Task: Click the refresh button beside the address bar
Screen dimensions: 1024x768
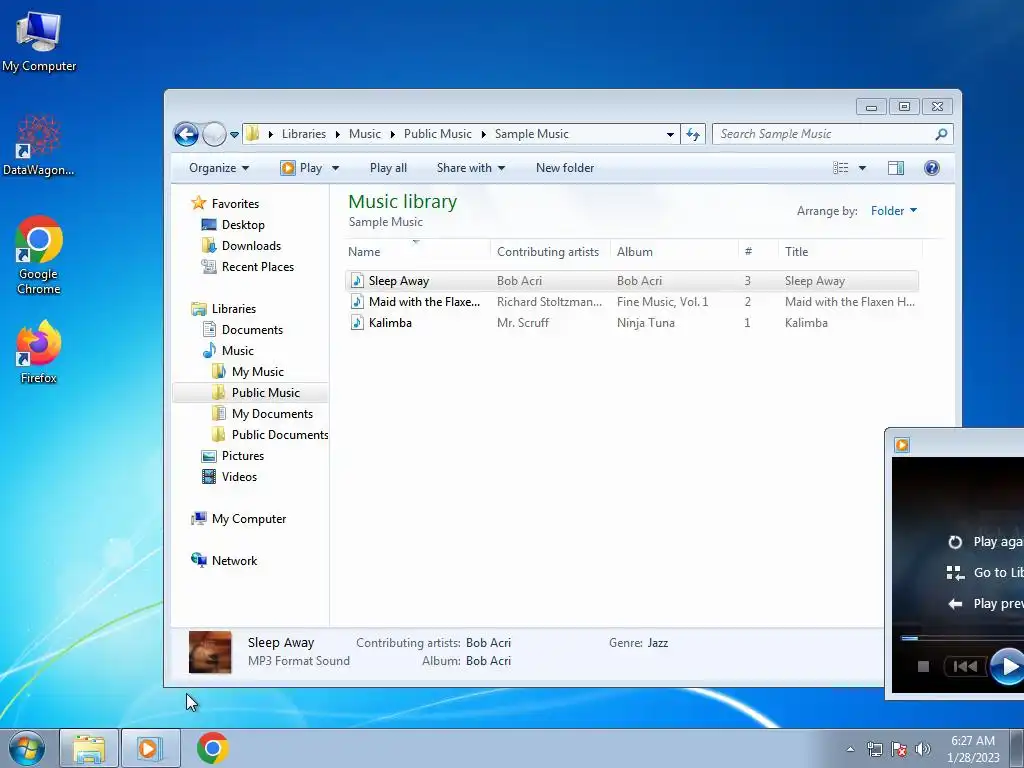Action: [x=693, y=135]
